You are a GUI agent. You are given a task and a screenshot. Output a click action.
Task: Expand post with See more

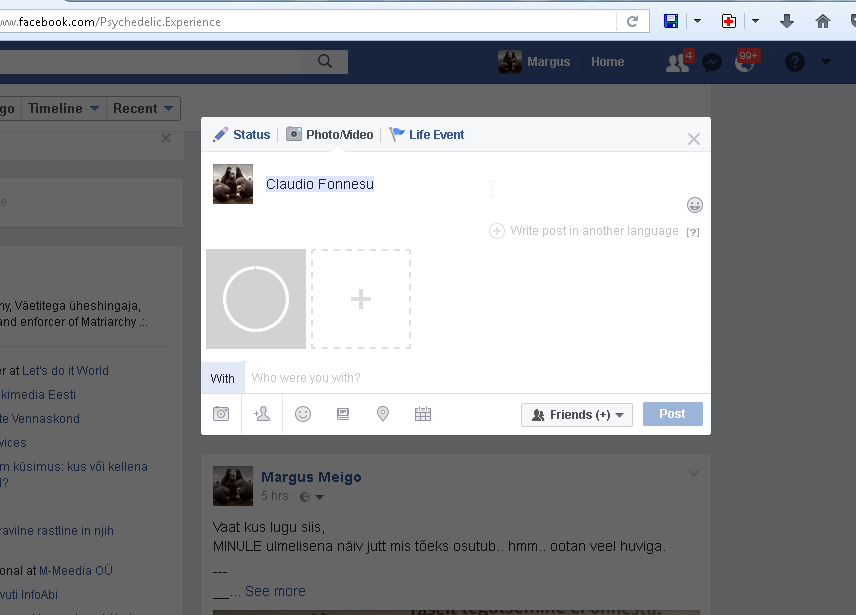tap(275, 591)
